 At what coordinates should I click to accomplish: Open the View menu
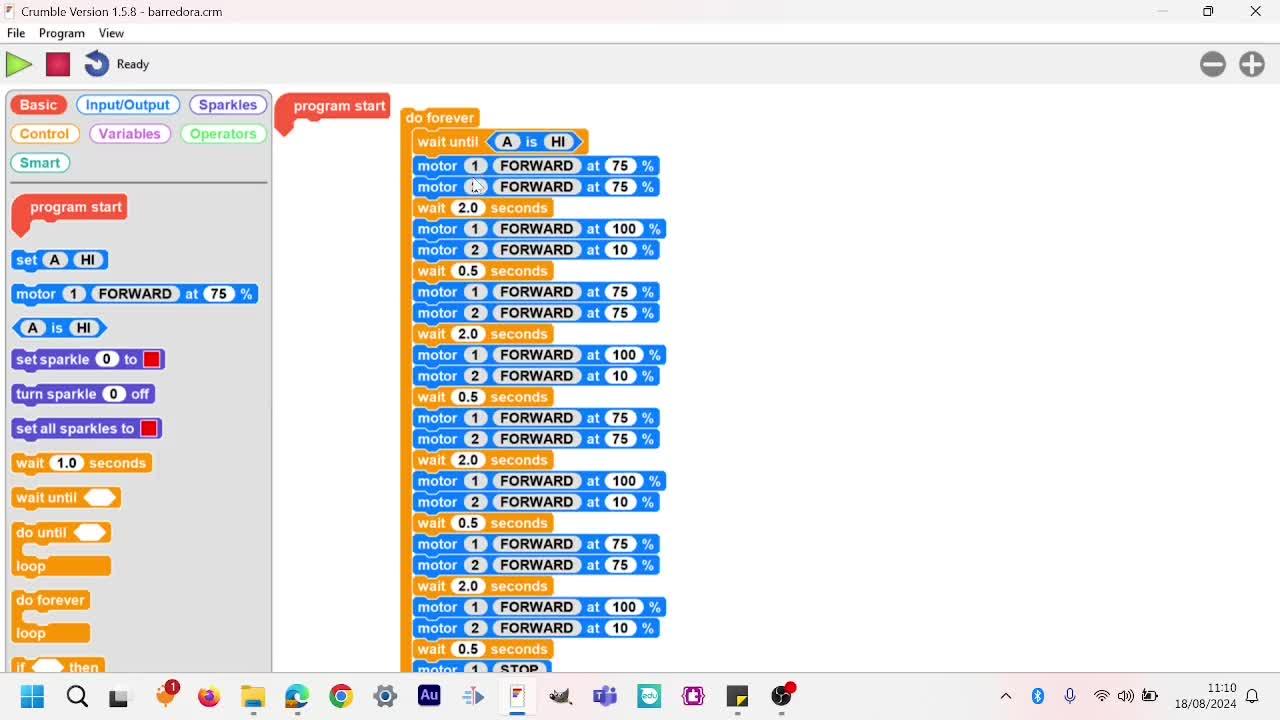111,33
